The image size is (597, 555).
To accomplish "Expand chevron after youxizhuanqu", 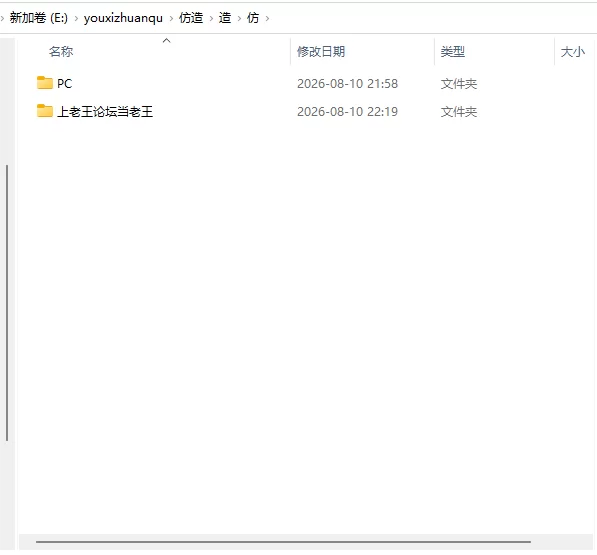I will (x=171, y=18).
